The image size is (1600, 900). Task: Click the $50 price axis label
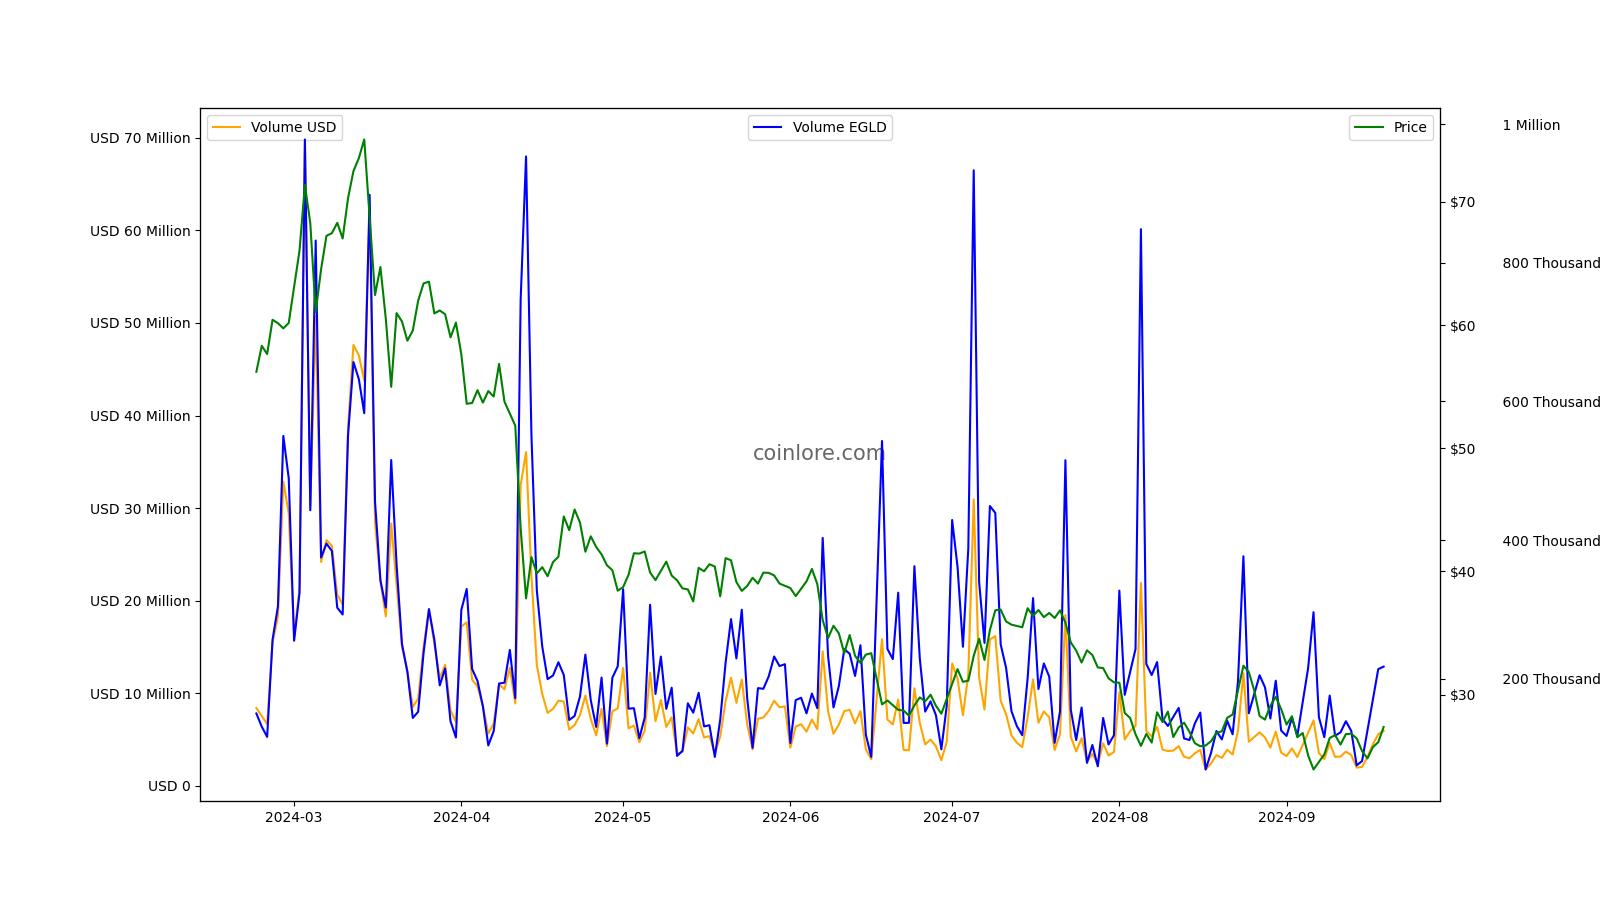click(1462, 449)
